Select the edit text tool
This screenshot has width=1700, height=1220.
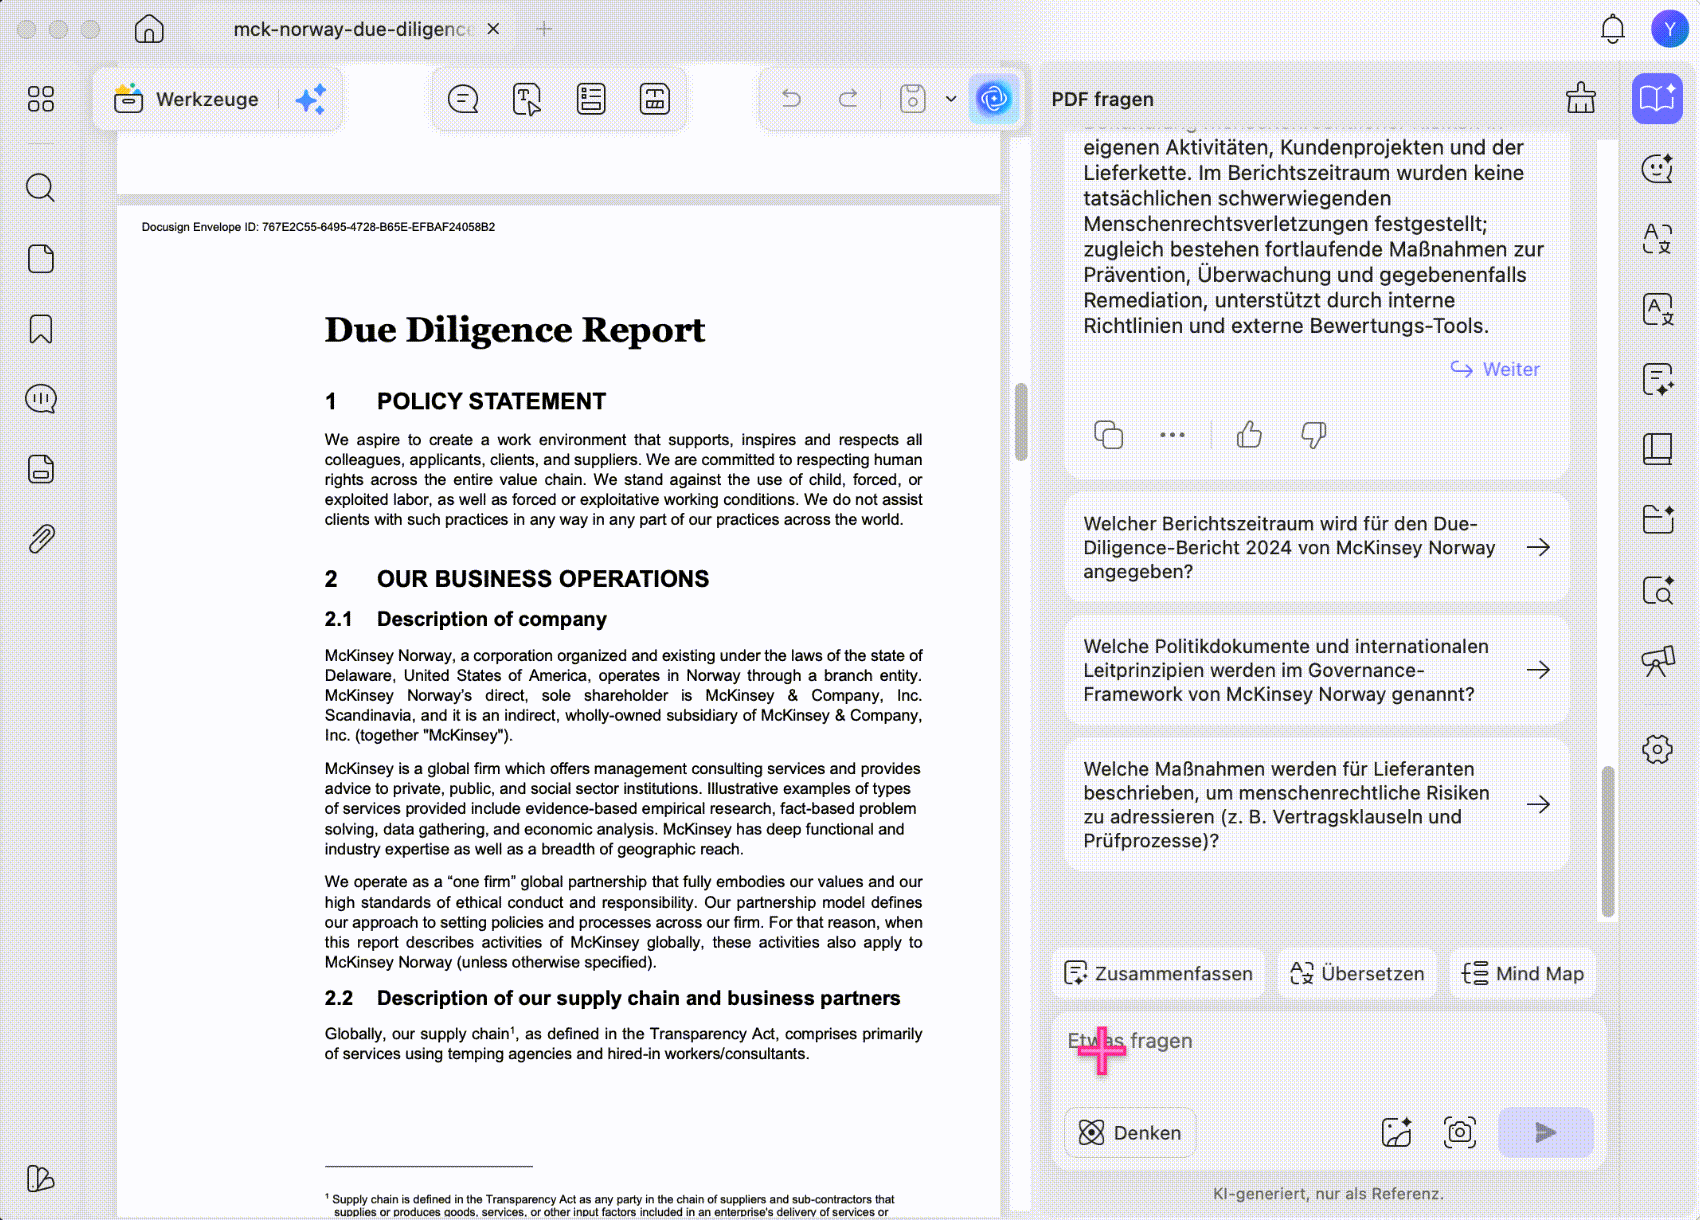[x=527, y=99]
